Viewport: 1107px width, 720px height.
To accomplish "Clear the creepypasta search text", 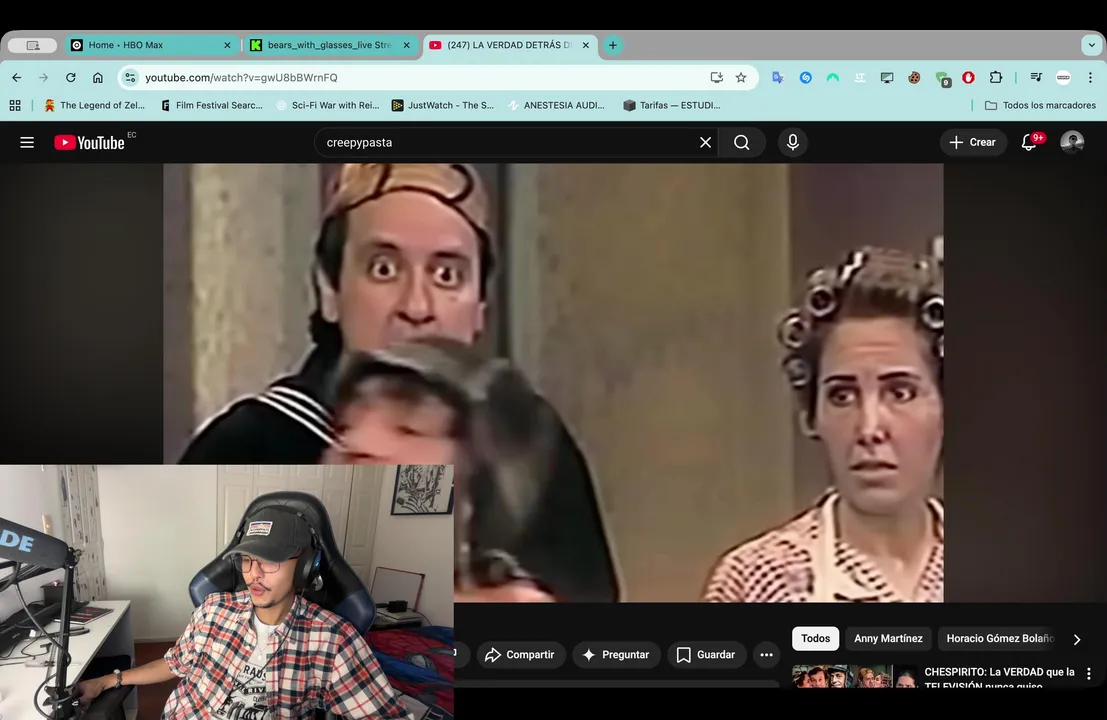I will coord(705,143).
